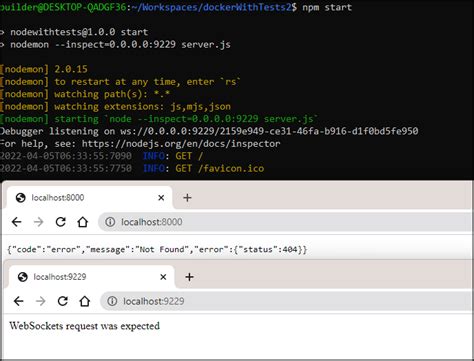Click the 'to restart at any time' nodemon line
The height and width of the screenshot is (361, 474).
[x=120, y=82]
